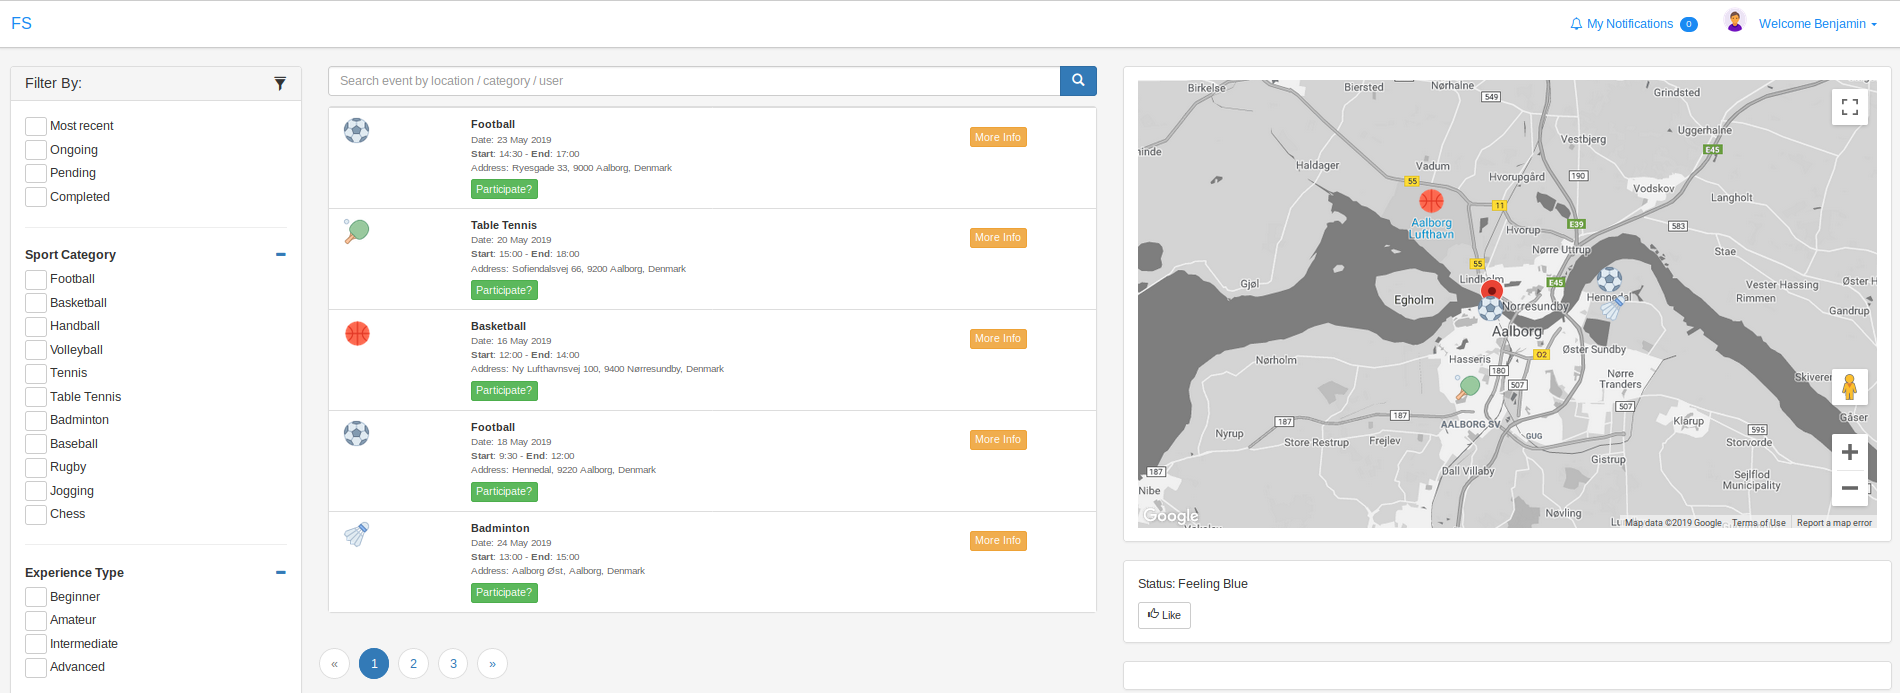Click More Info for Table Tennis event
The image size is (1900, 693).
pos(998,238)
